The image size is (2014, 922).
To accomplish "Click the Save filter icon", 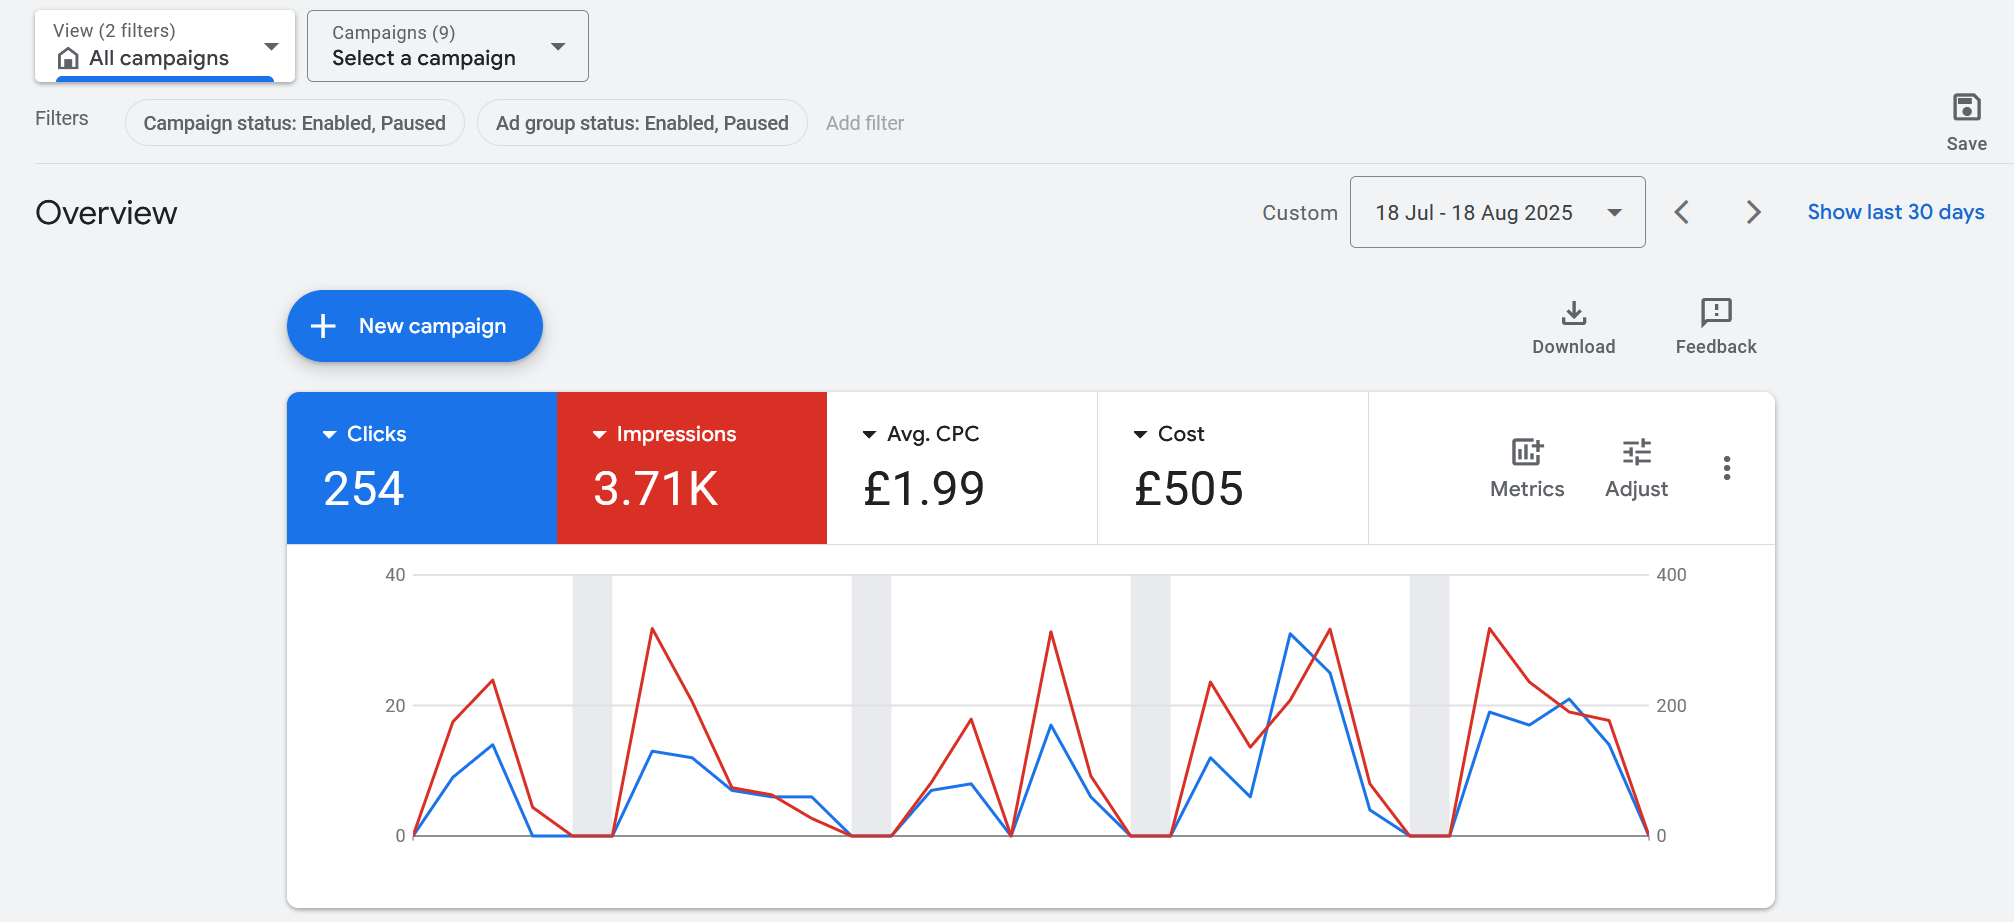I will click(1966, 108).
